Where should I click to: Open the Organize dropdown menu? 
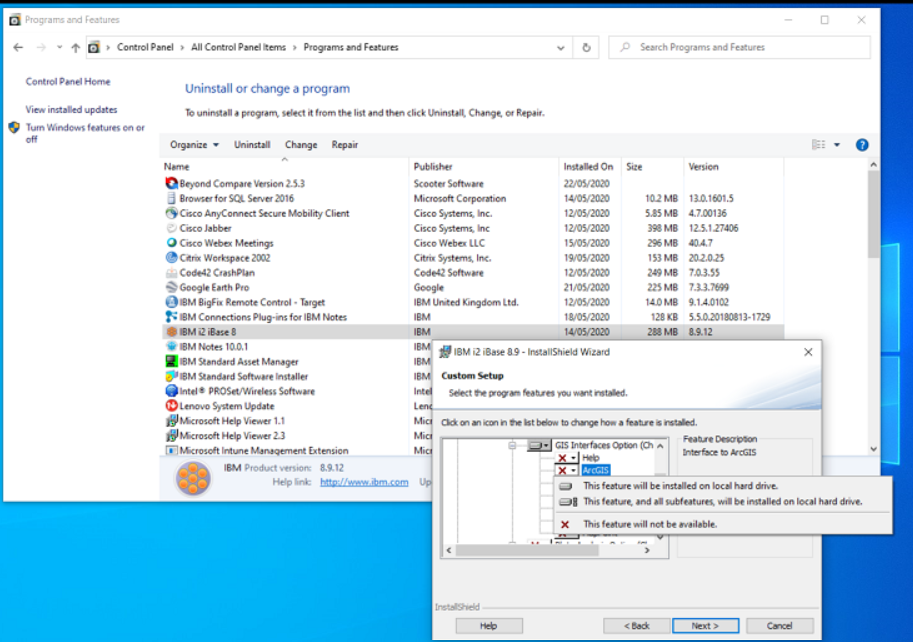point(193,144)
